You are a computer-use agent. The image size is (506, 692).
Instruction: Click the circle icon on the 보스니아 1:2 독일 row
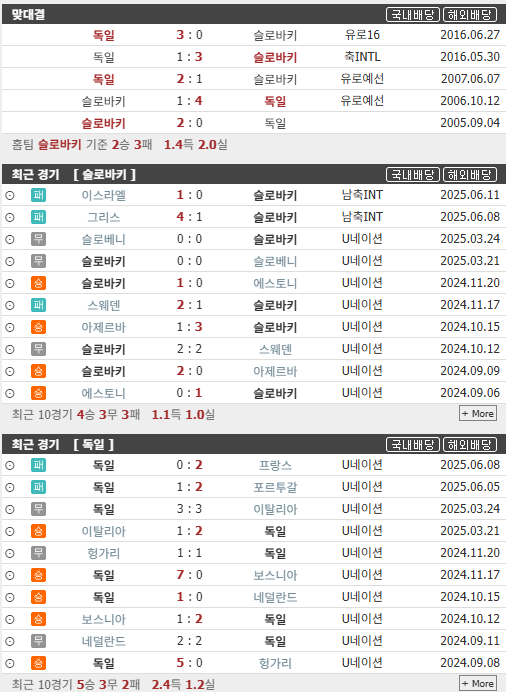[x=10, y=619]
